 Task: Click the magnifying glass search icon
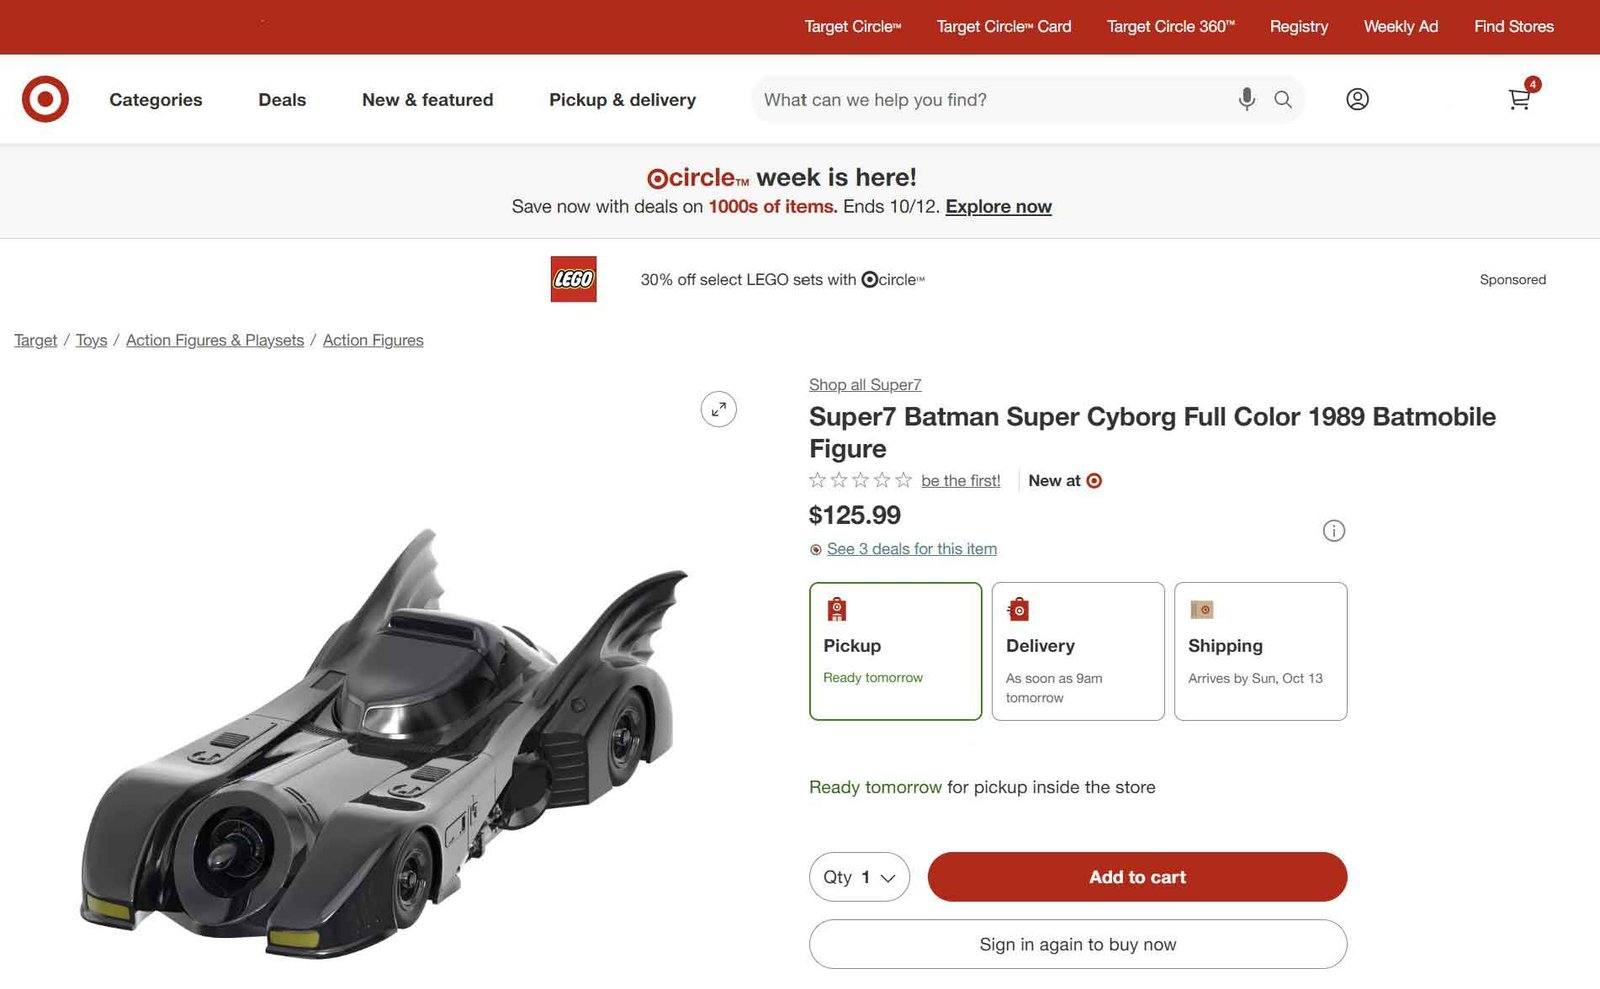coord(1283,99)
